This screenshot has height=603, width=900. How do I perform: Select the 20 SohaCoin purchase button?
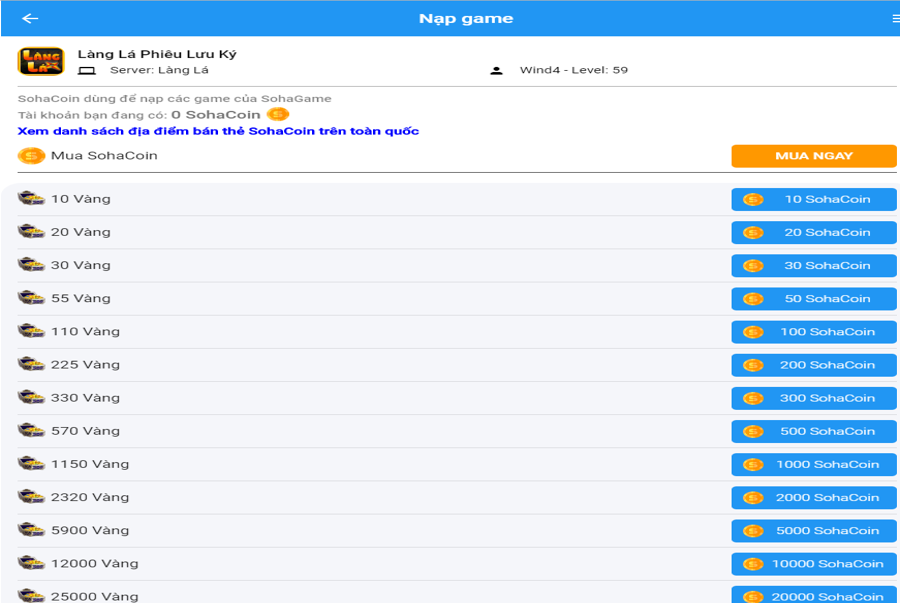pyautogui.click(x=814, y=232)
